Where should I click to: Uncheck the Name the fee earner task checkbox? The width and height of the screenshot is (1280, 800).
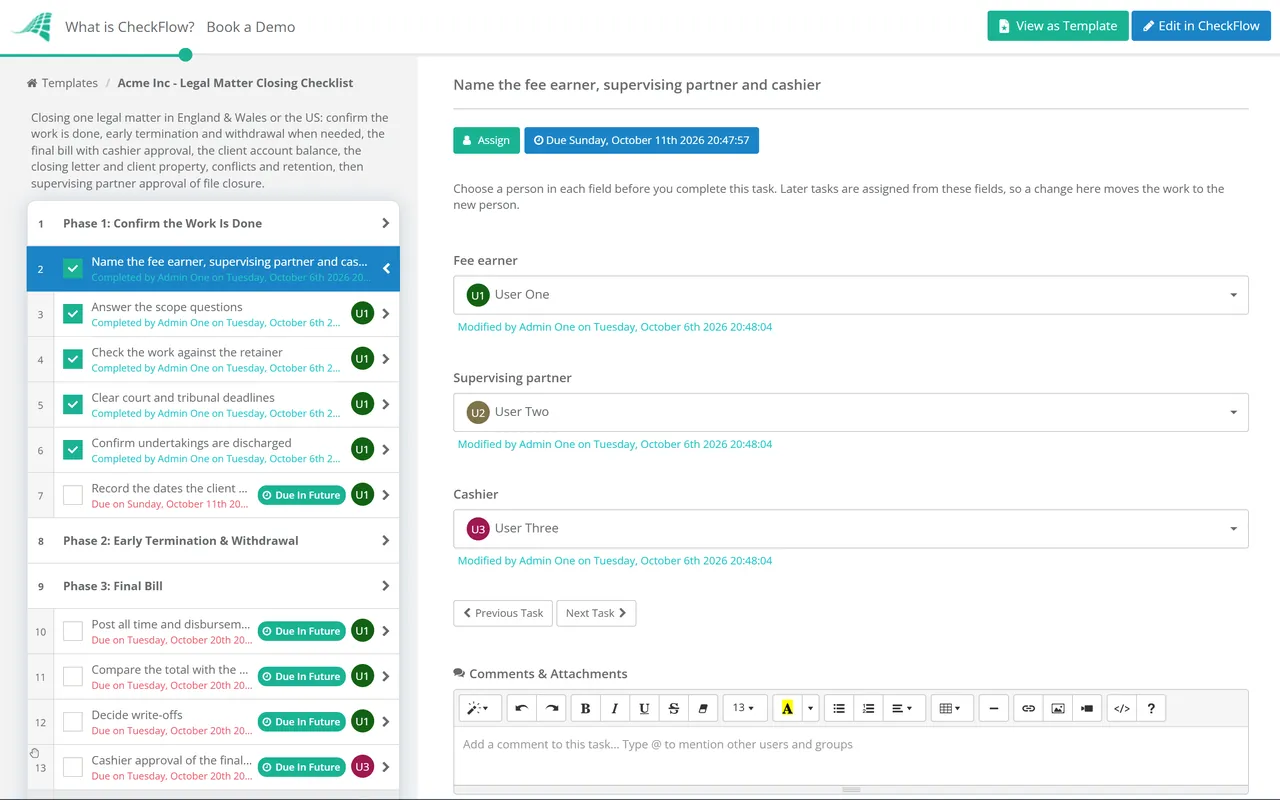73,269
